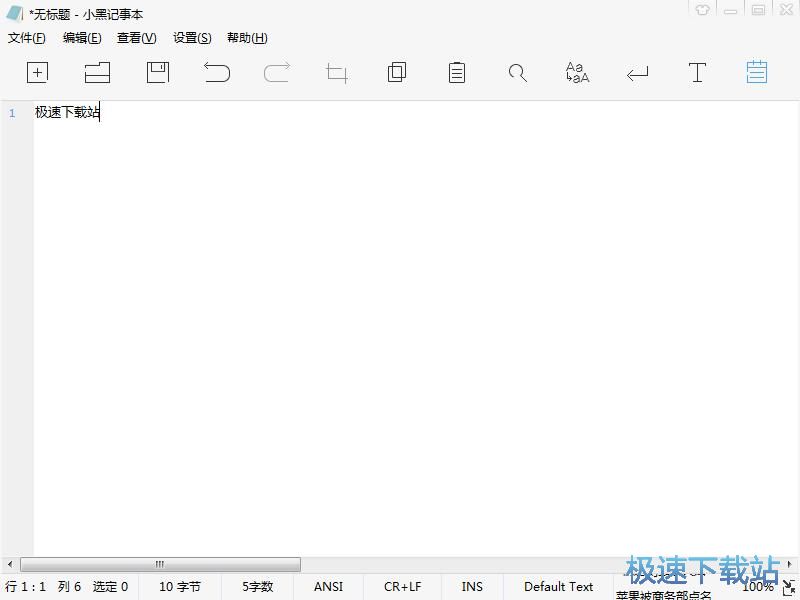Copy text with the copy icon
Viewport: 800px width, 600px height.
397,72
